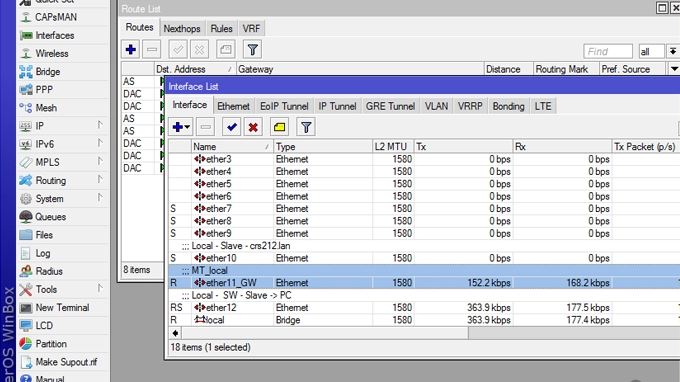Open the Route List column chooser dropdown arrow

point(673,69)
